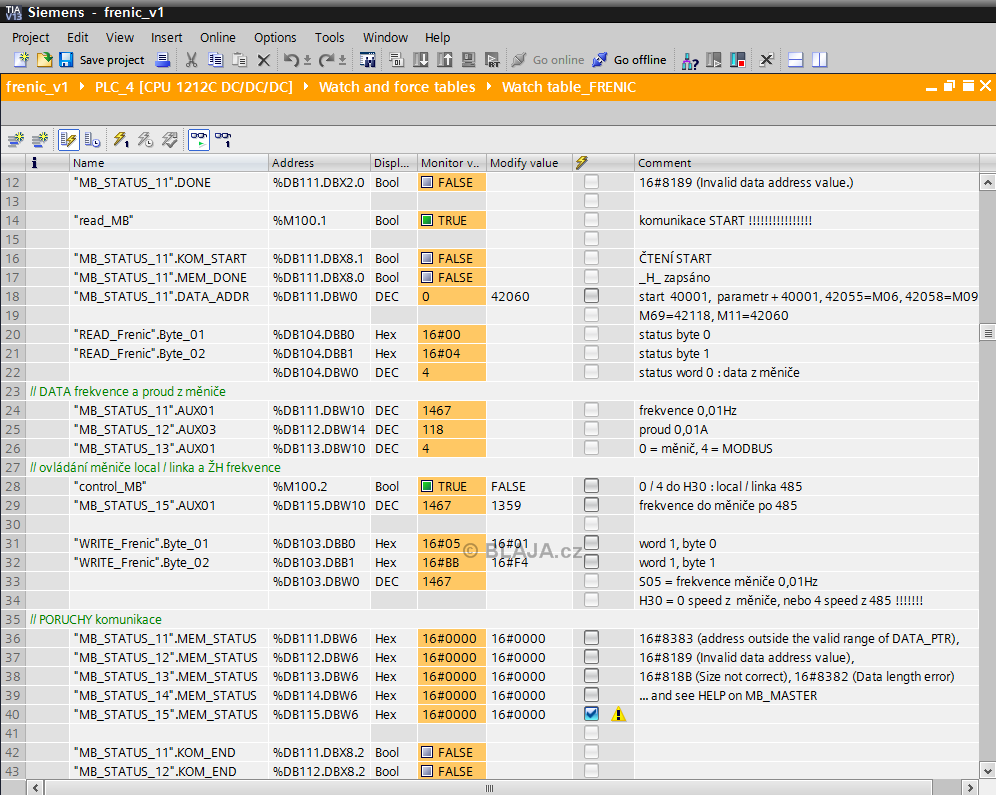Image resolution: width=996 pixels, height=795 pixels.
Task: Open the Insert menu
Action: tap(166, 37)
